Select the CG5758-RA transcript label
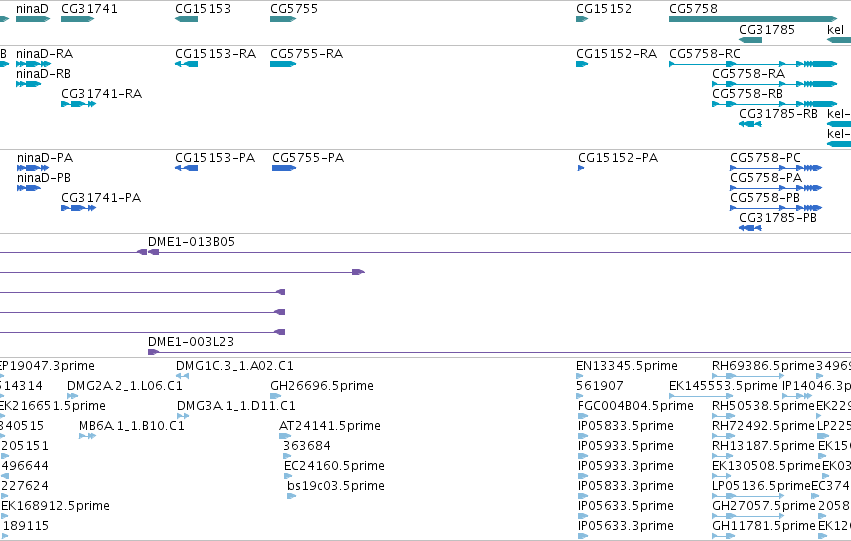Screen dimensions: 851x541 click(748, 74)
